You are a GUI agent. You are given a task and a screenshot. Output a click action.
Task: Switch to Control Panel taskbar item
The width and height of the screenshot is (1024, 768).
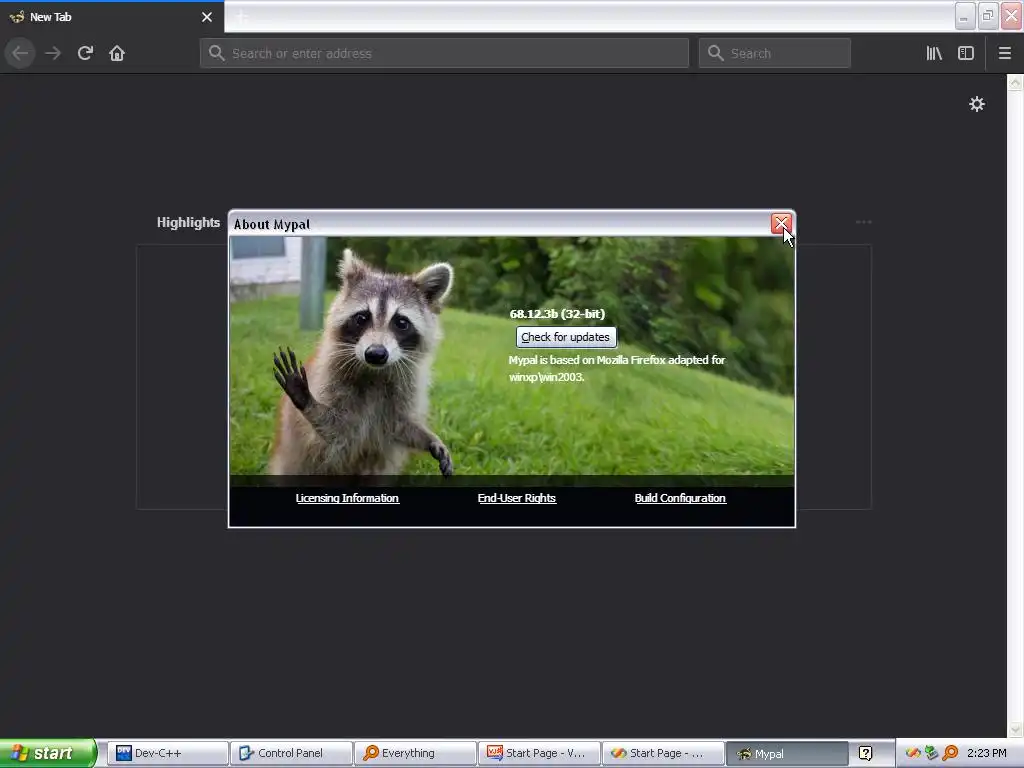[x=291, y=753]
